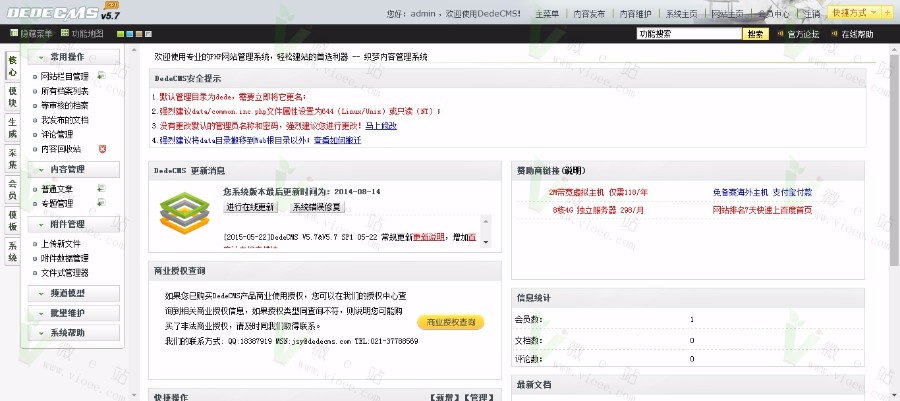Open the 官方论坛 link

804,34
